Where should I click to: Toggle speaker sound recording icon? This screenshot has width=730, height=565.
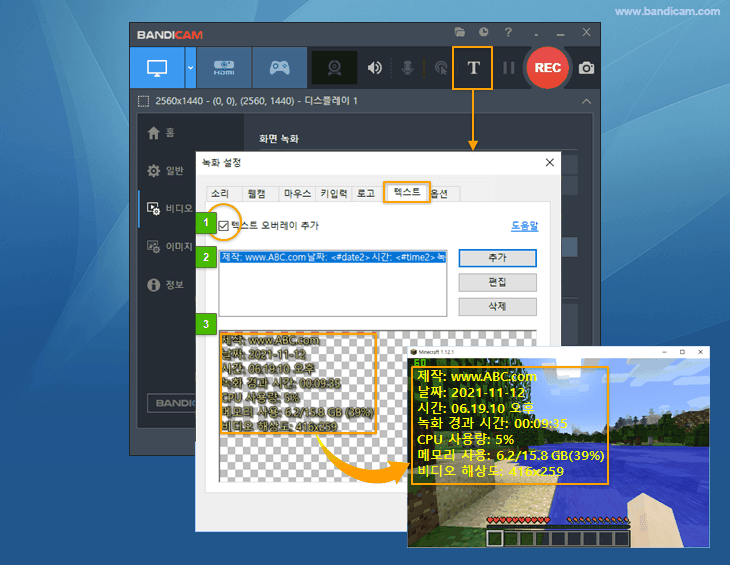click(x=374, y=68)
